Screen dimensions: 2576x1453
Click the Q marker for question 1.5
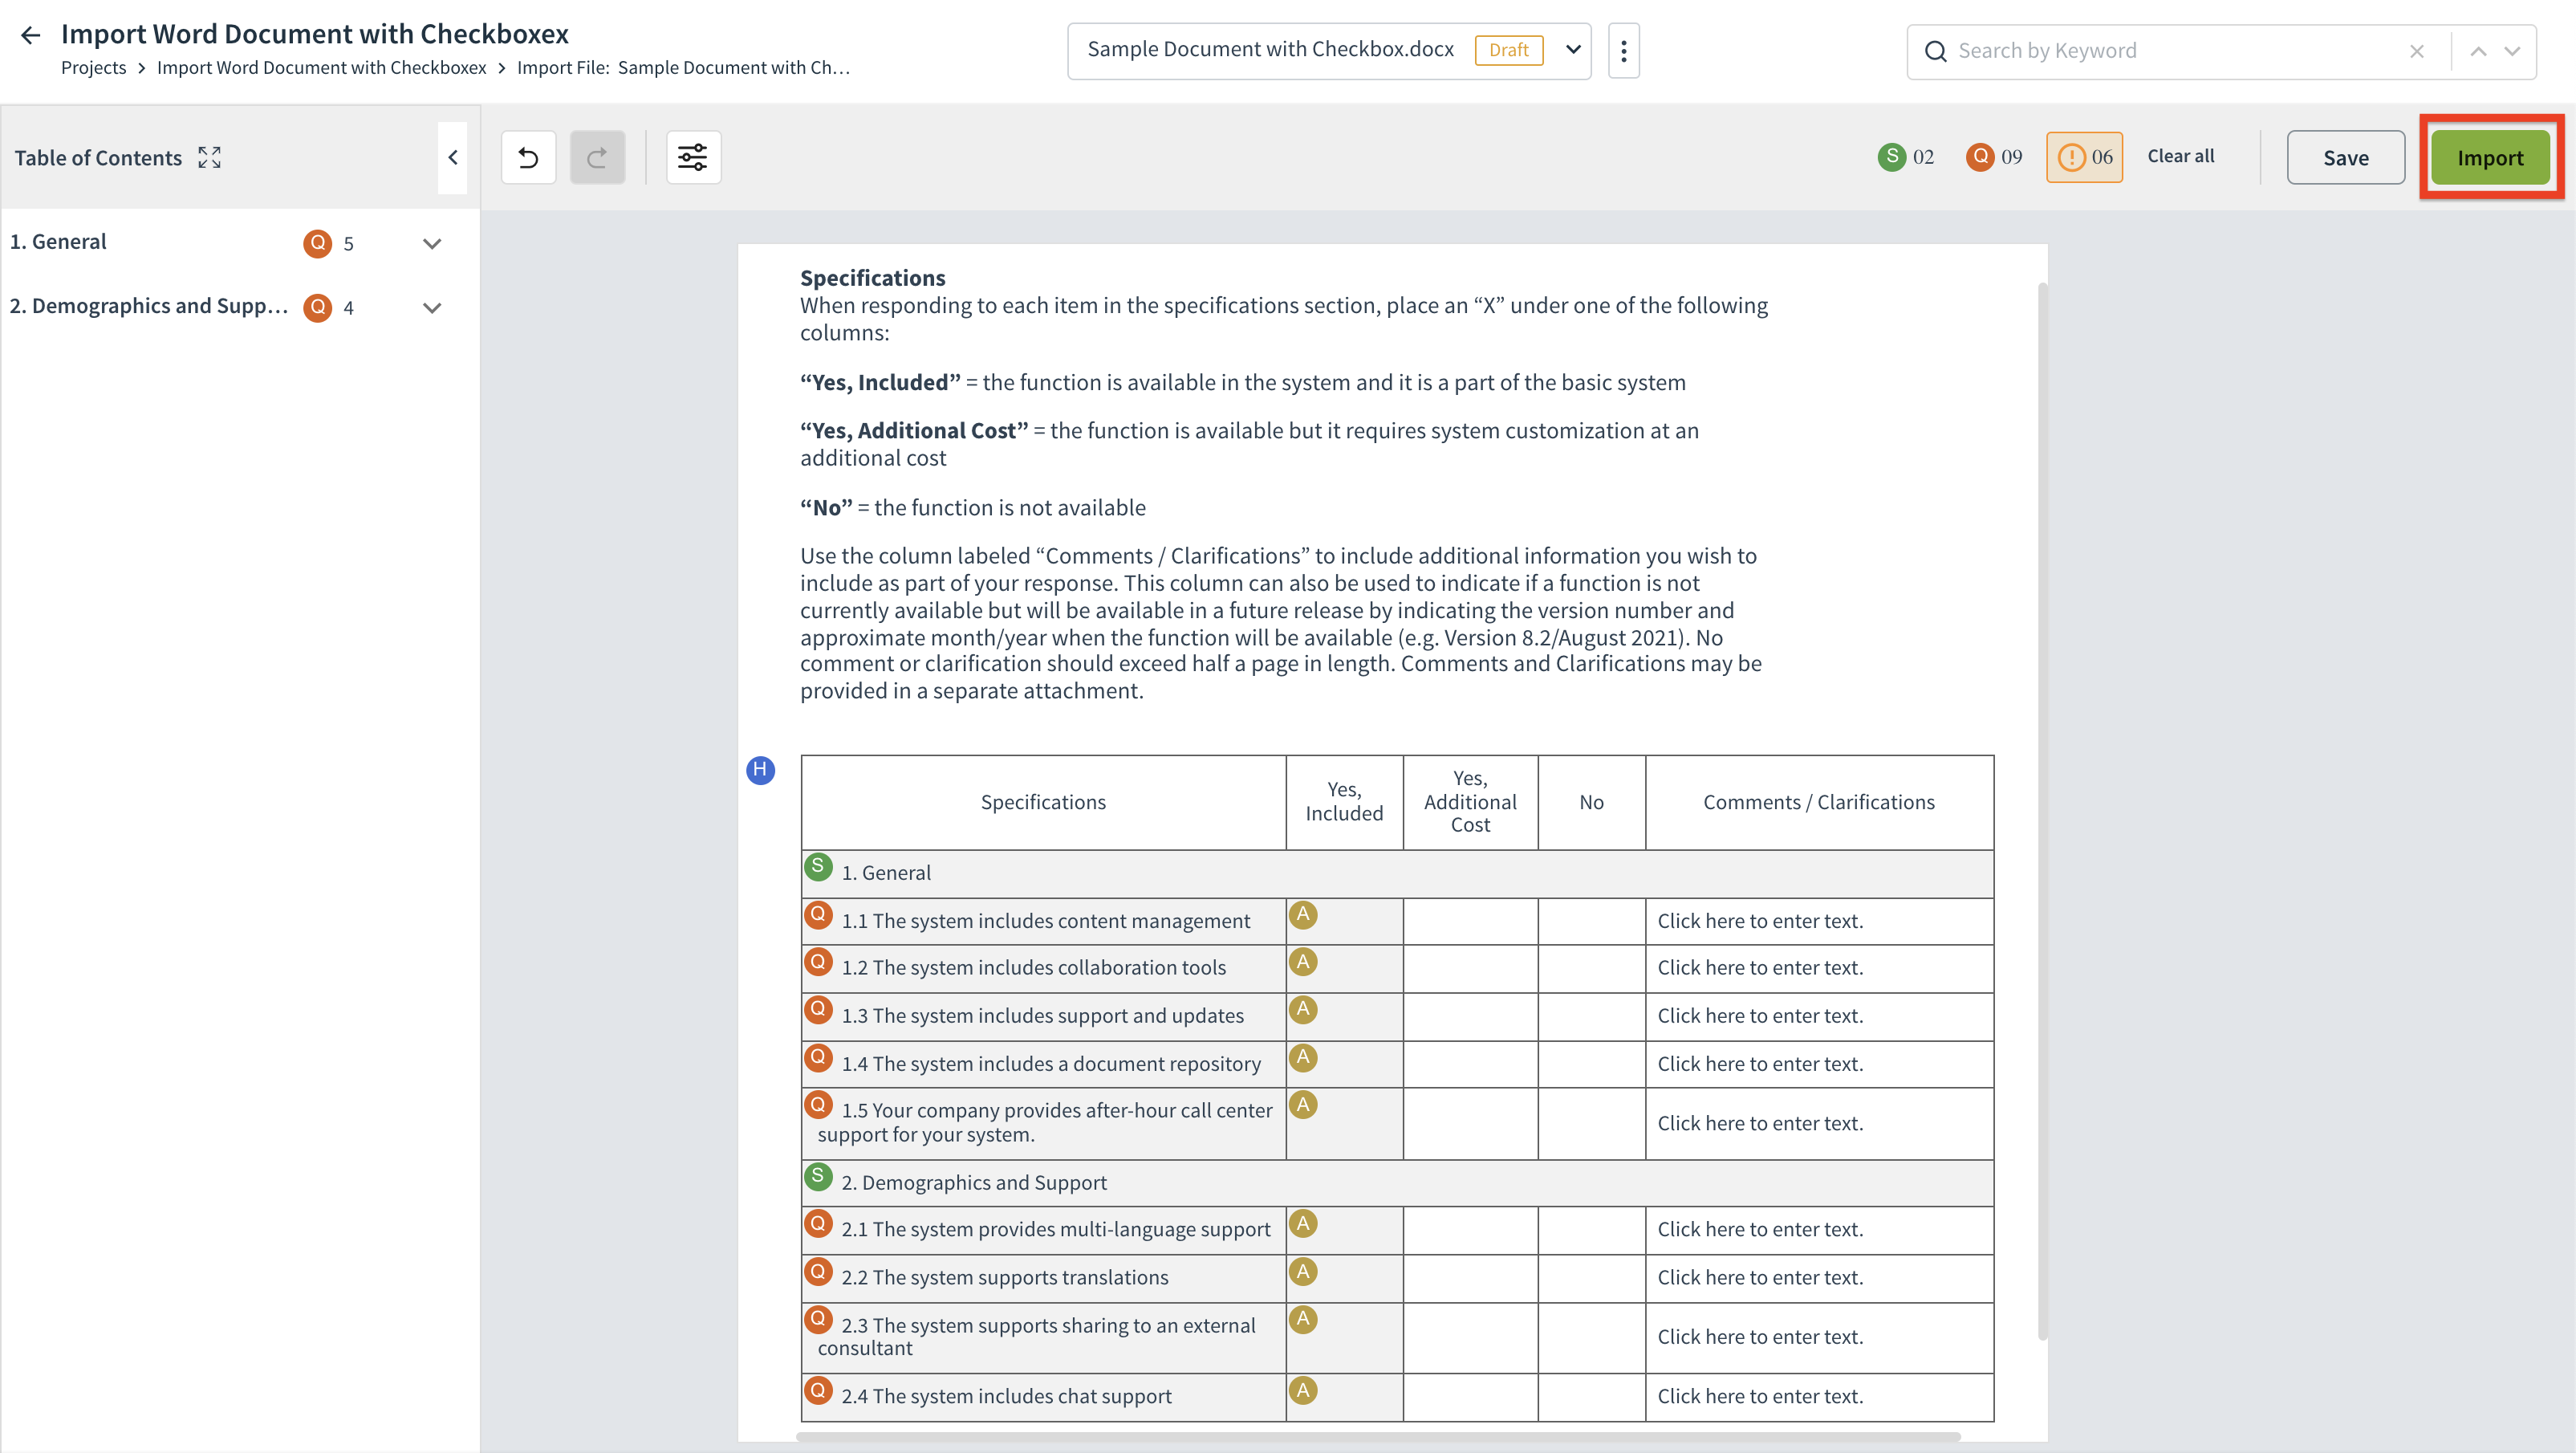pos(818,1105)
